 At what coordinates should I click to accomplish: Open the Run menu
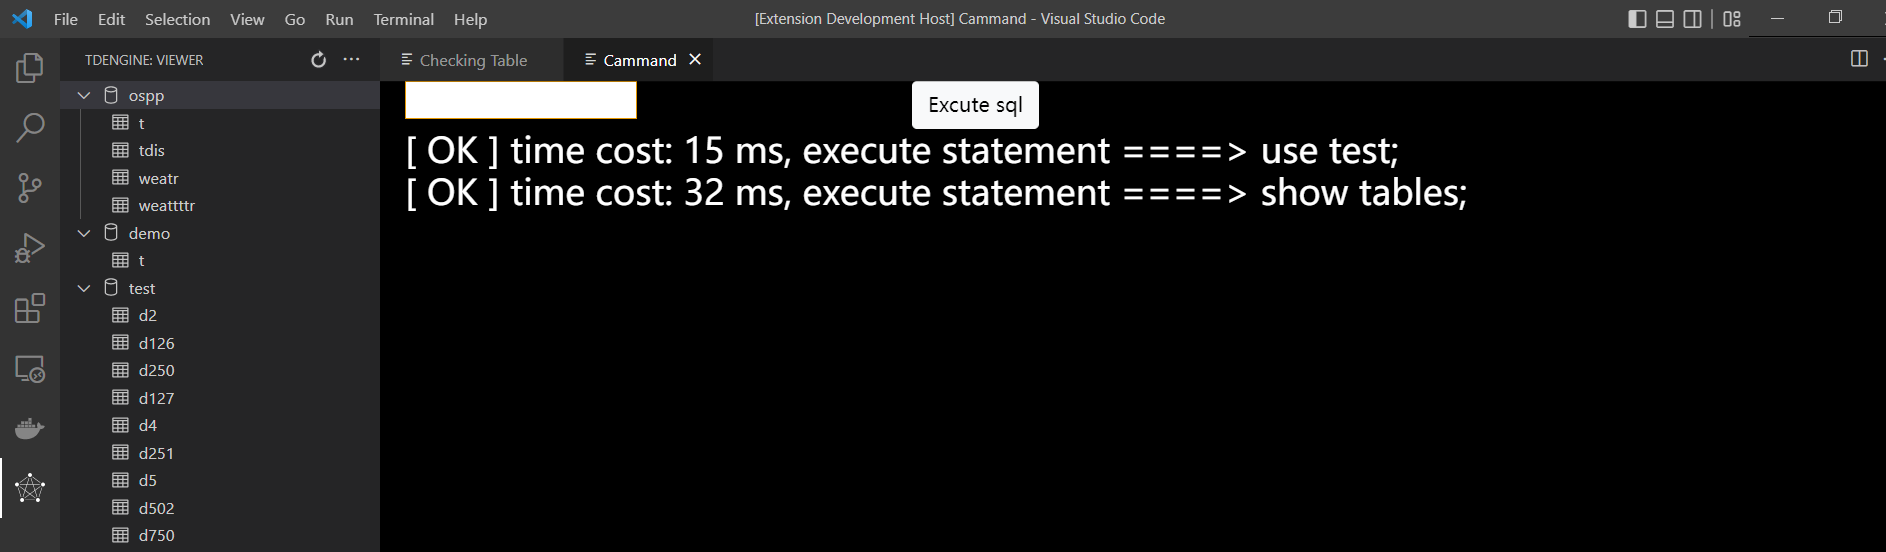tap(339, 19)
